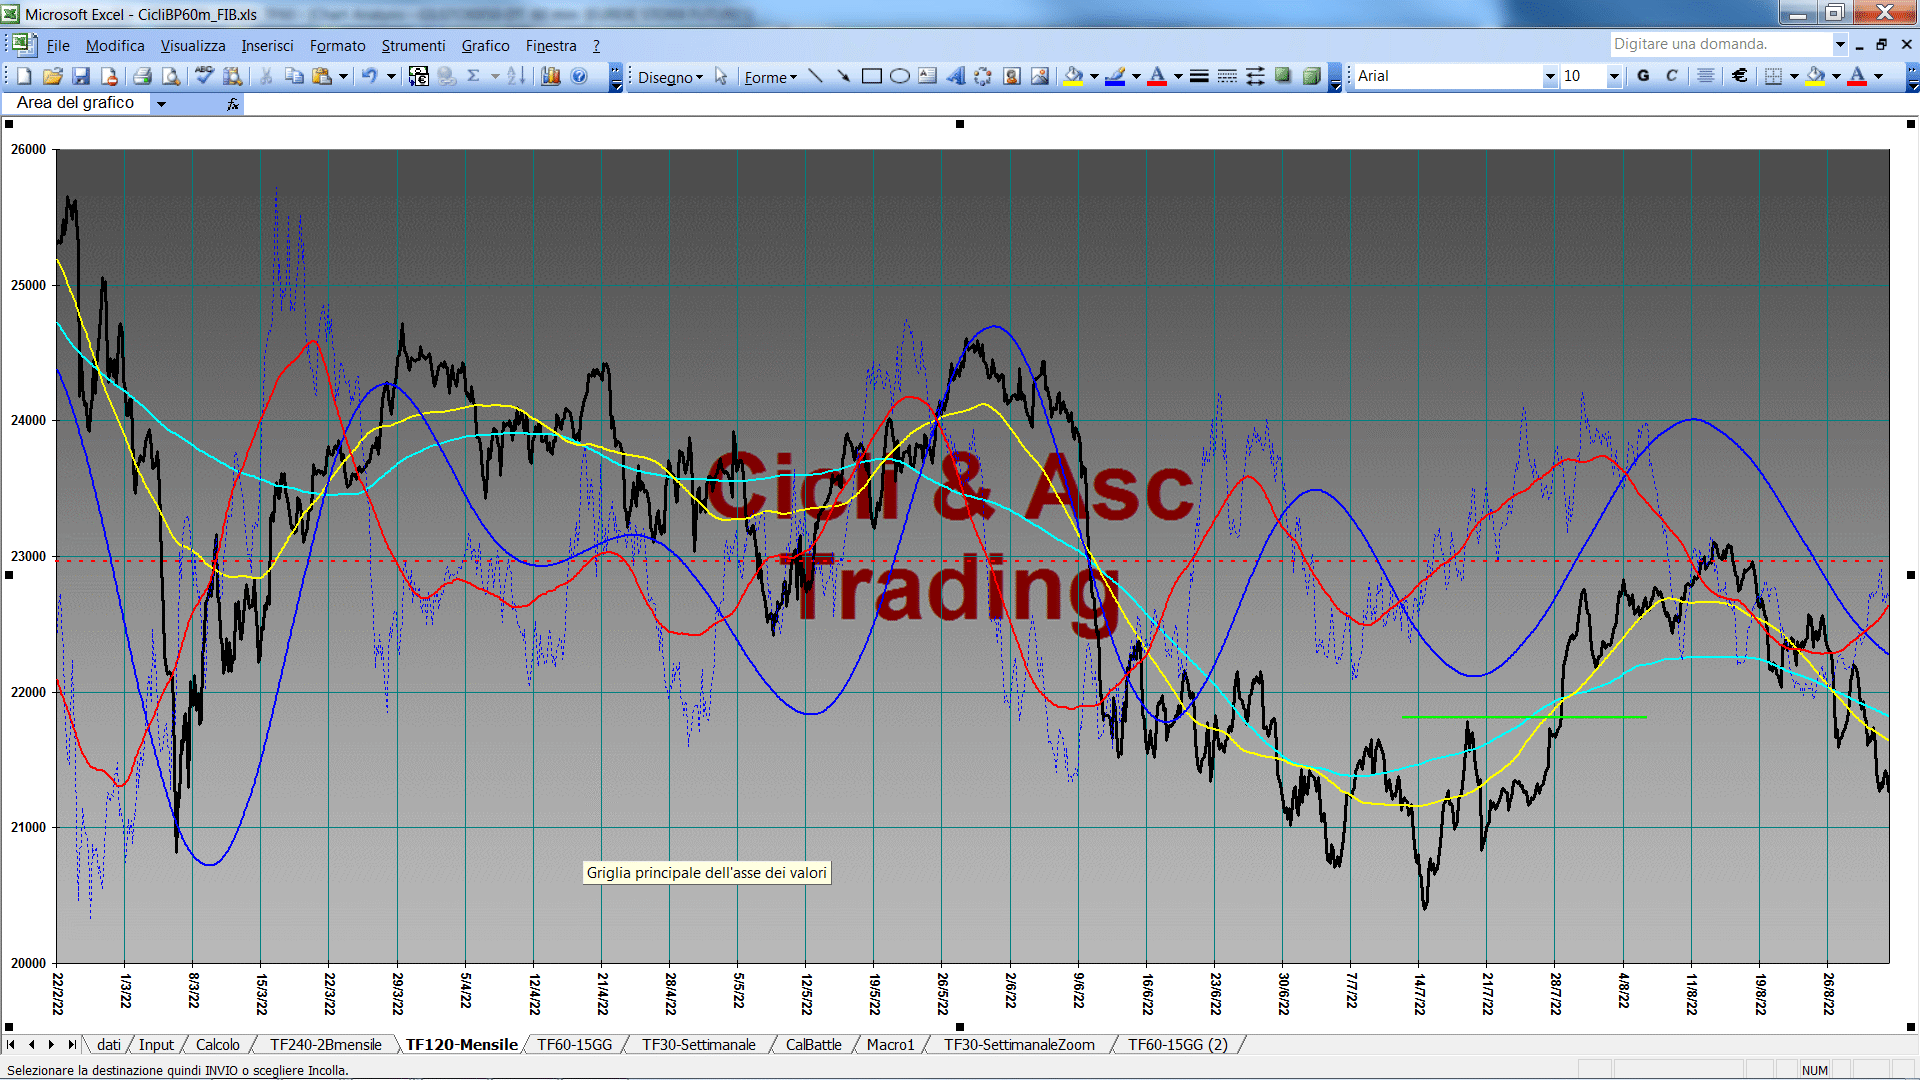Open Line Style options icon
Screen dimensions: 1920x1080
(1199, 76)
